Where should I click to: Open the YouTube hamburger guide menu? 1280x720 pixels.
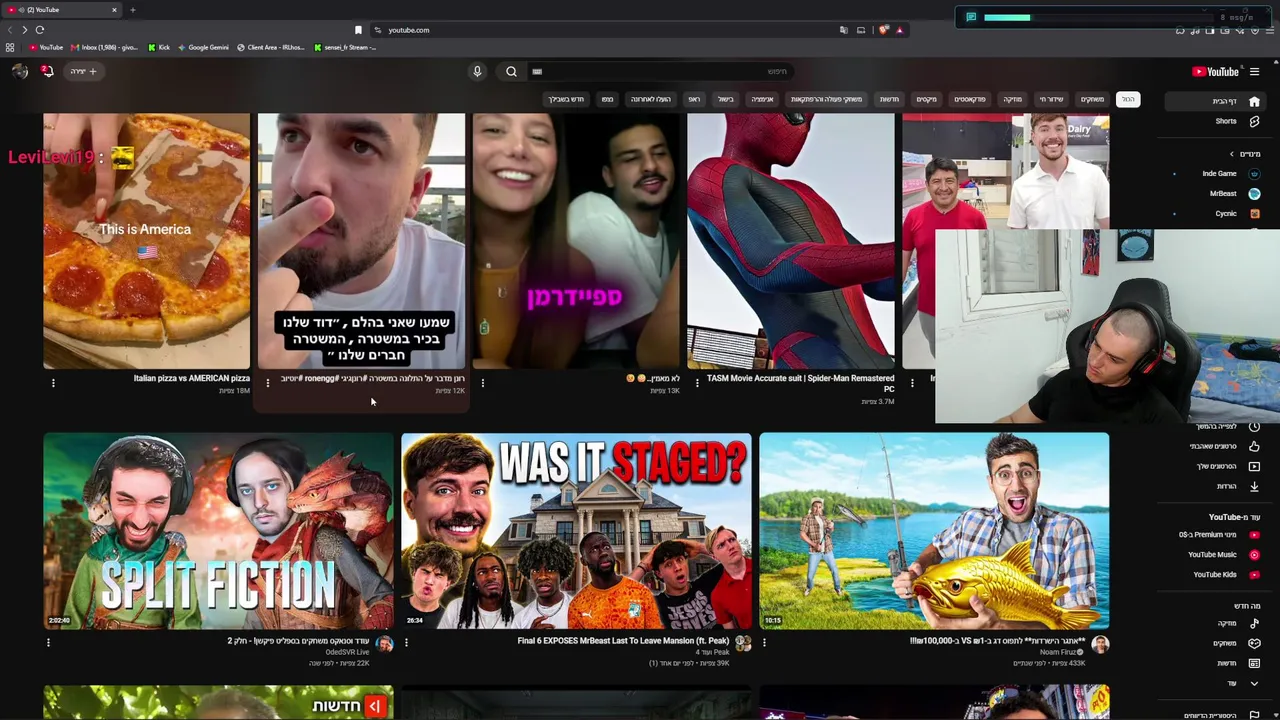1254,71
